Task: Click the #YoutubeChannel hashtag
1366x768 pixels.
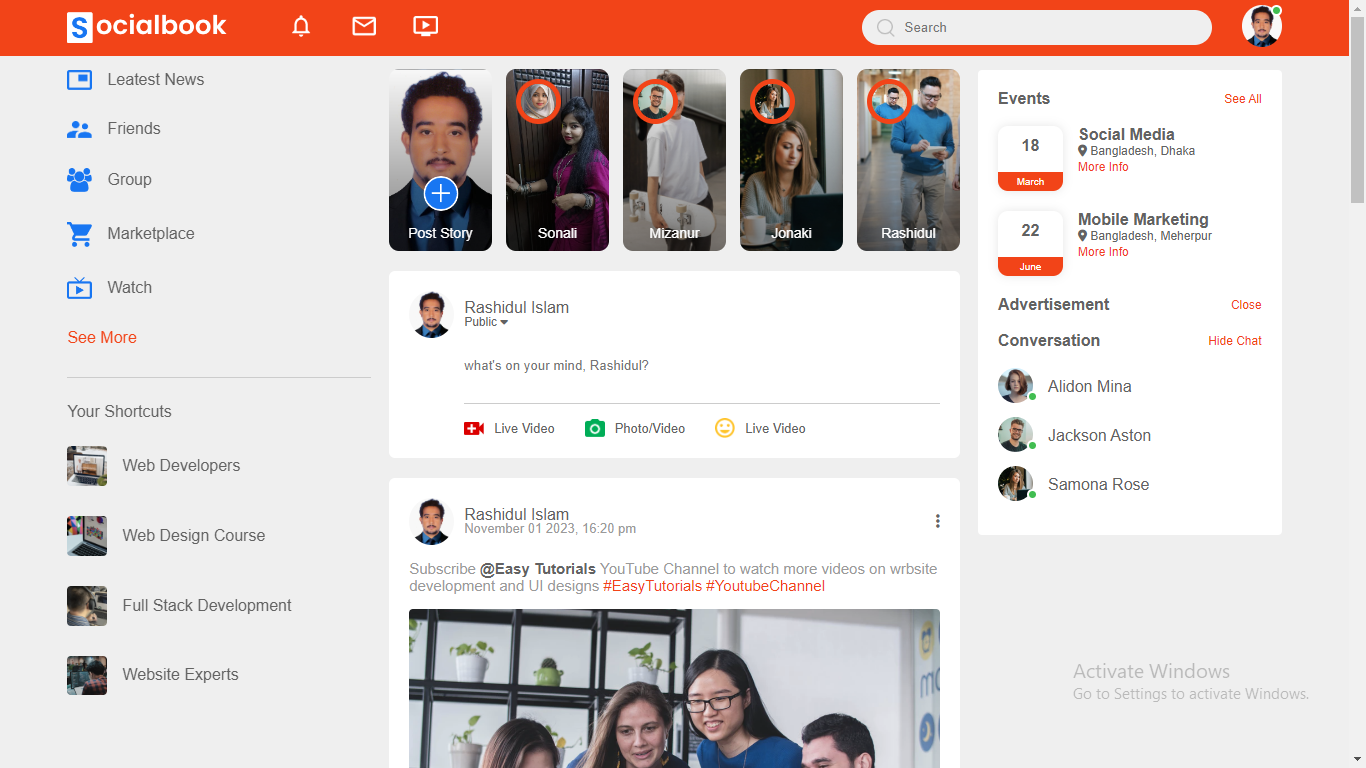Action: point(765,586)
